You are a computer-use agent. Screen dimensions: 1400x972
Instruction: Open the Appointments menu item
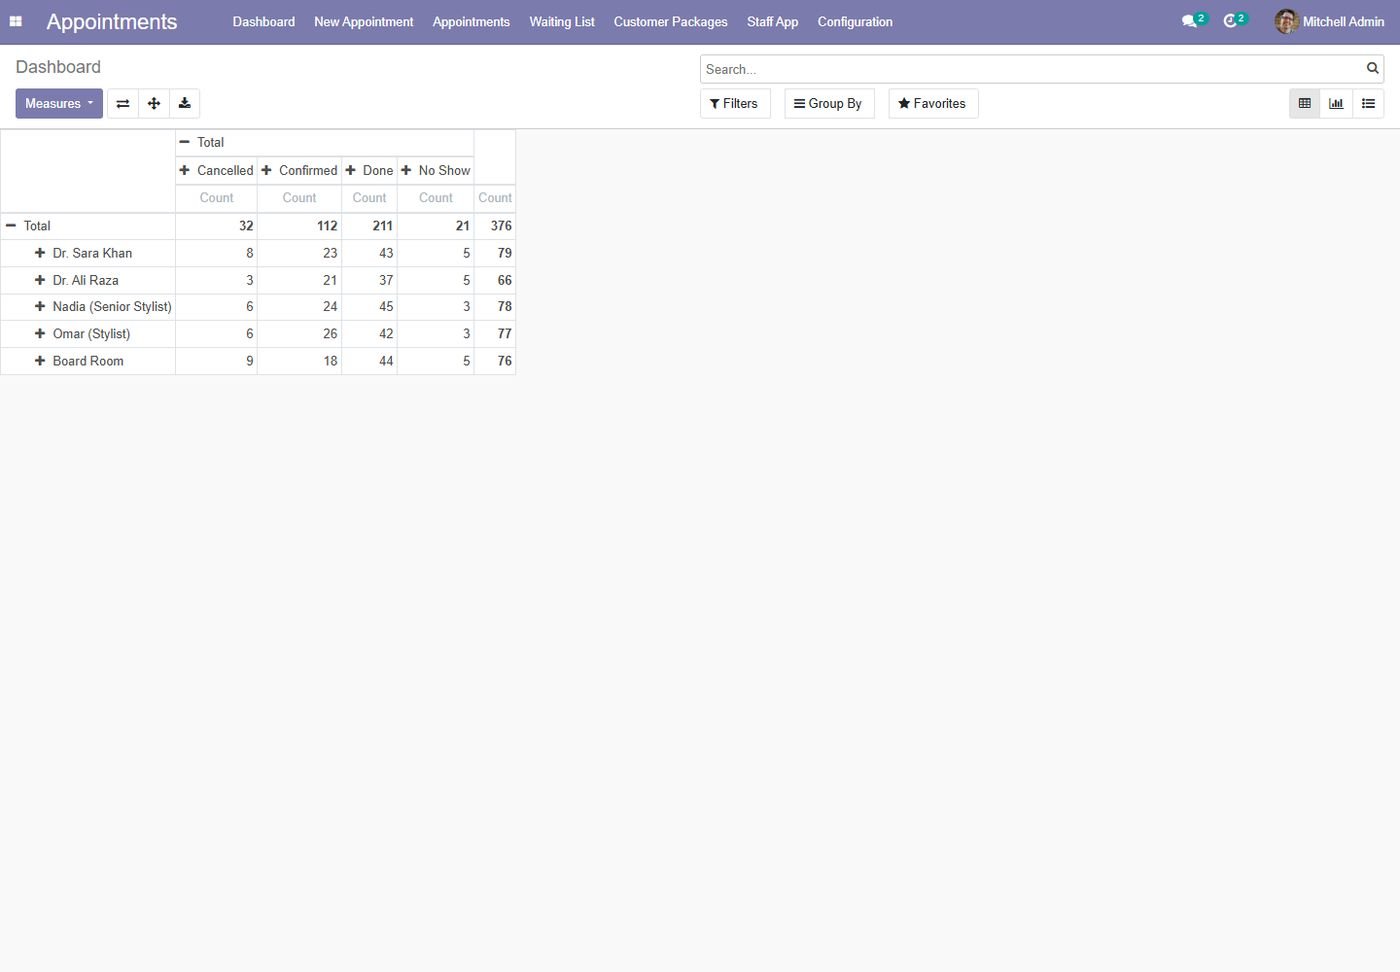coord(471,21)
